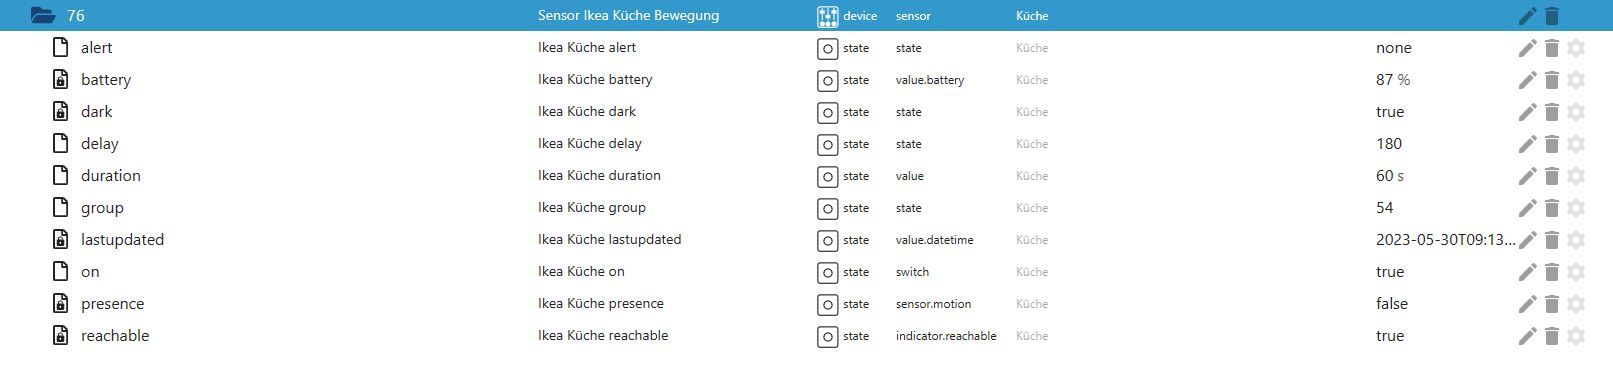Viewport: 1613px width, 375px height.
Task: Select the alert tree item
Action: click(x=96, y=48)
